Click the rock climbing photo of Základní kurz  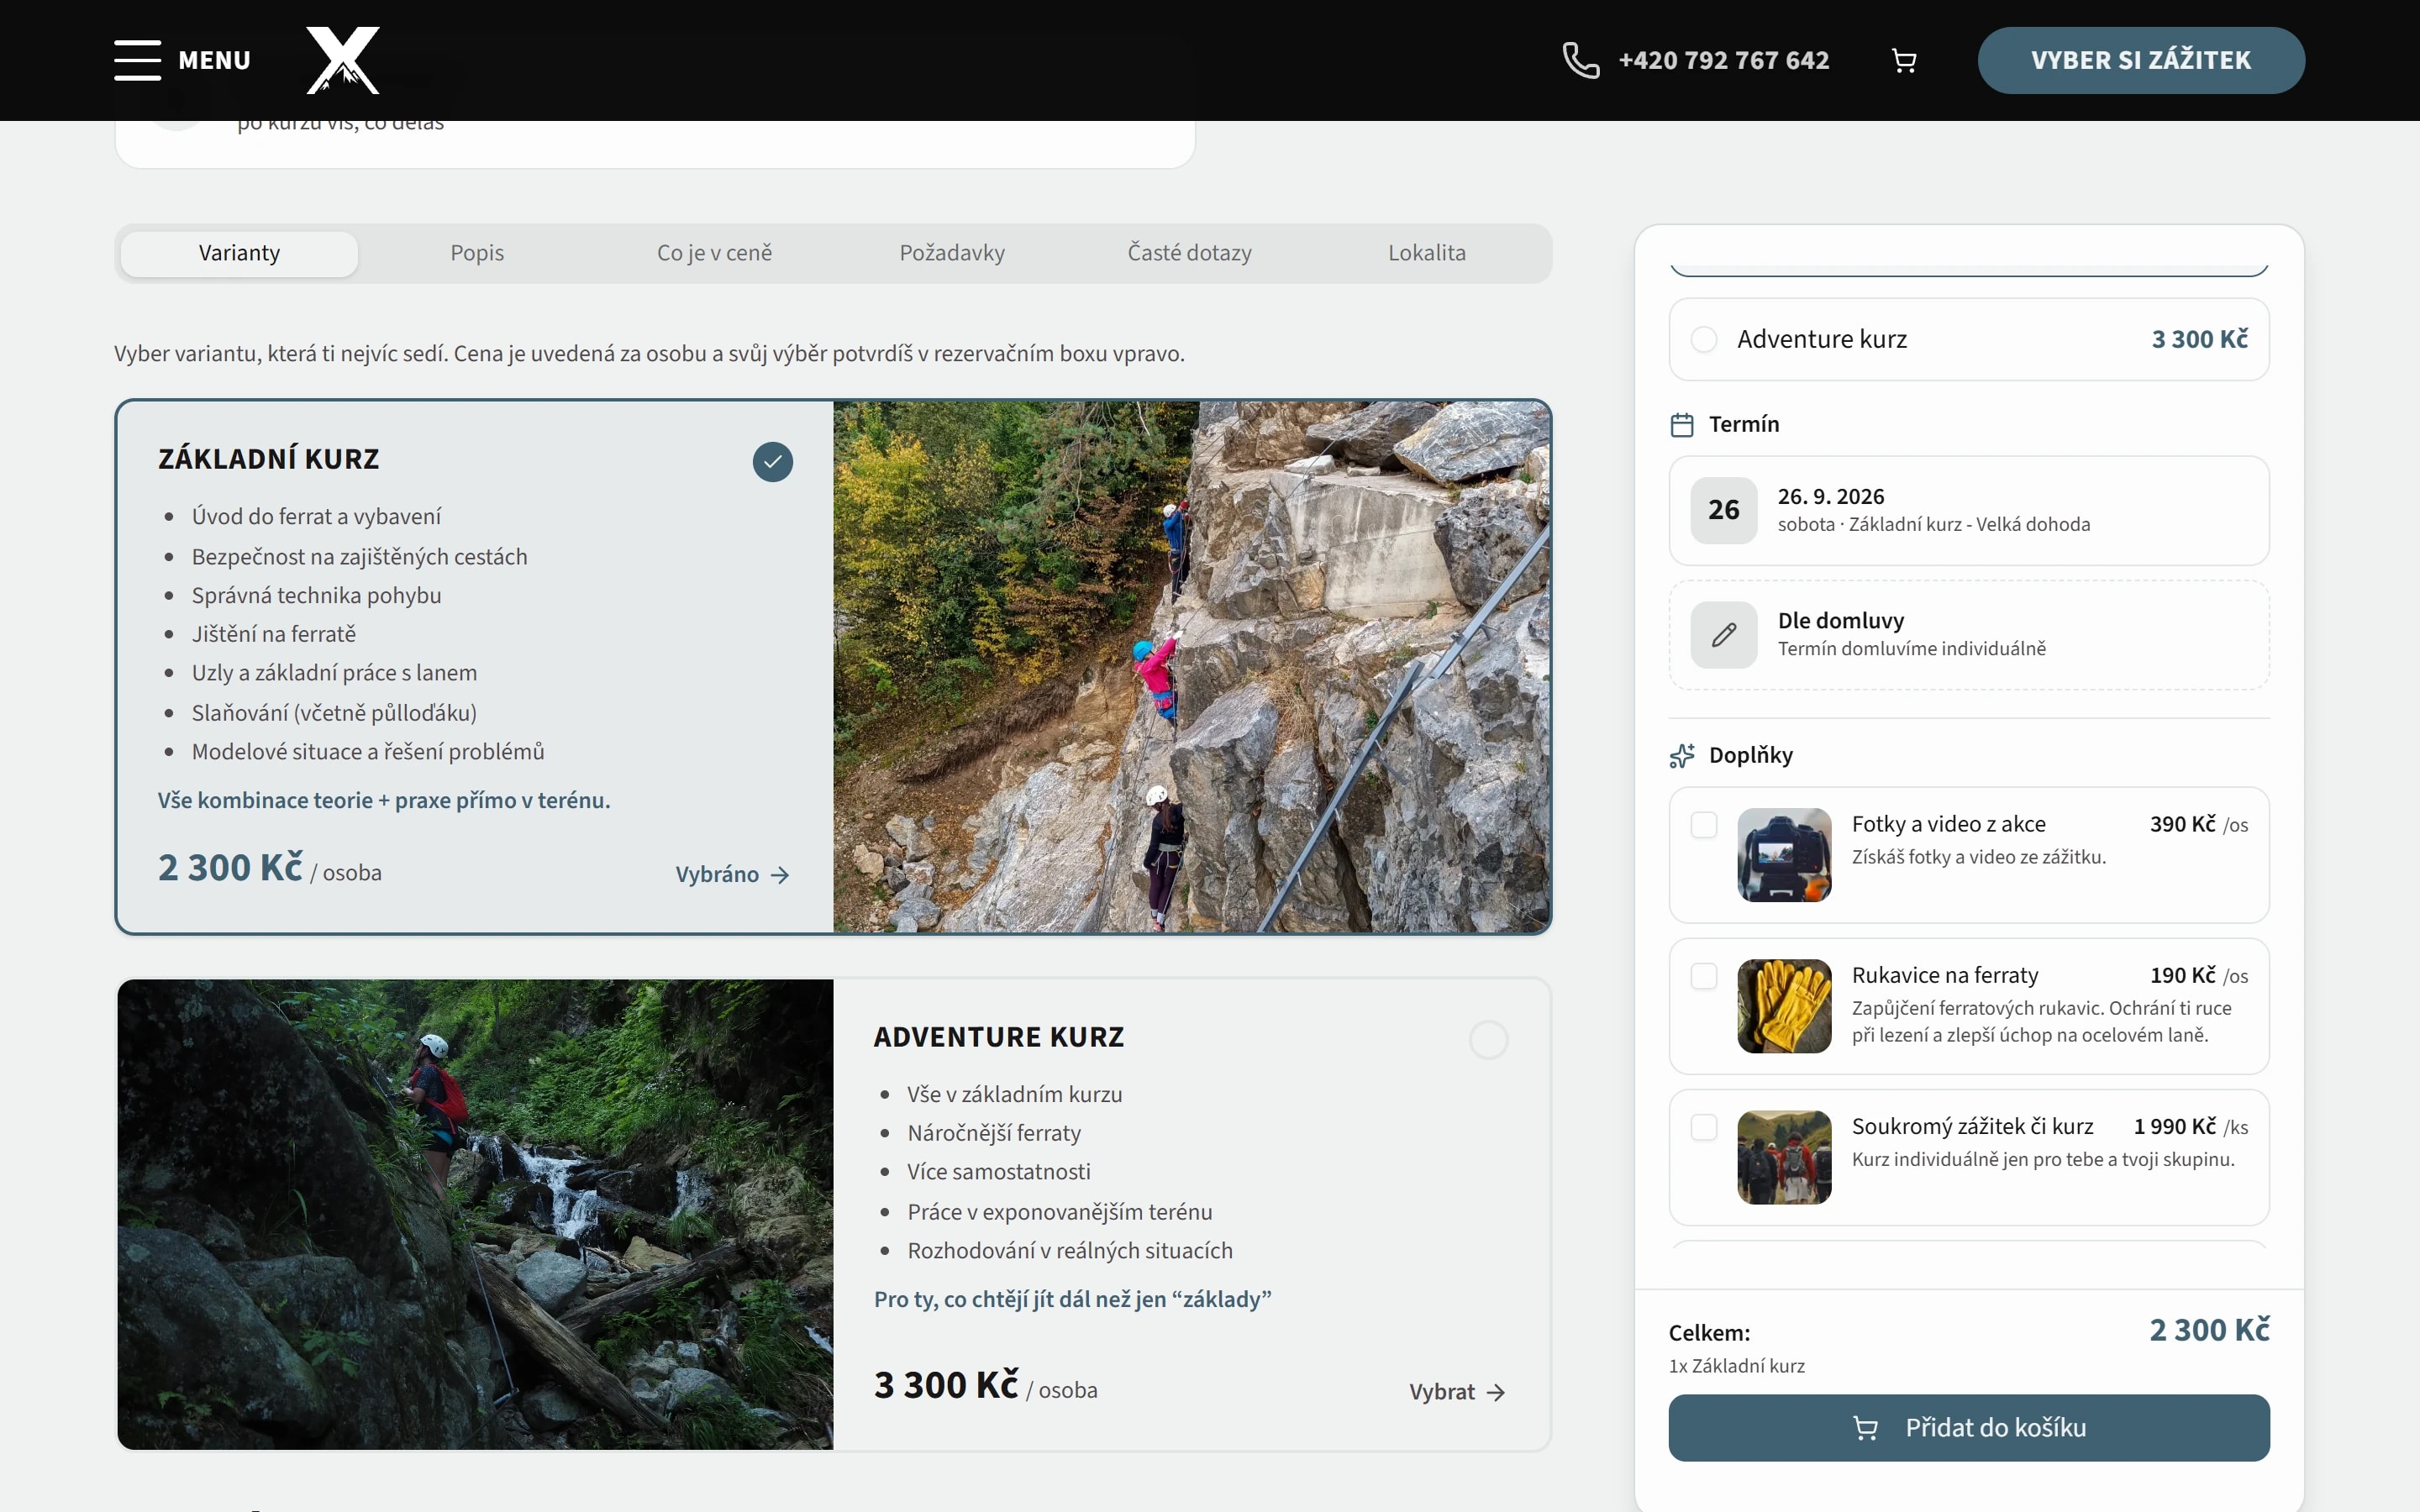1192,667
